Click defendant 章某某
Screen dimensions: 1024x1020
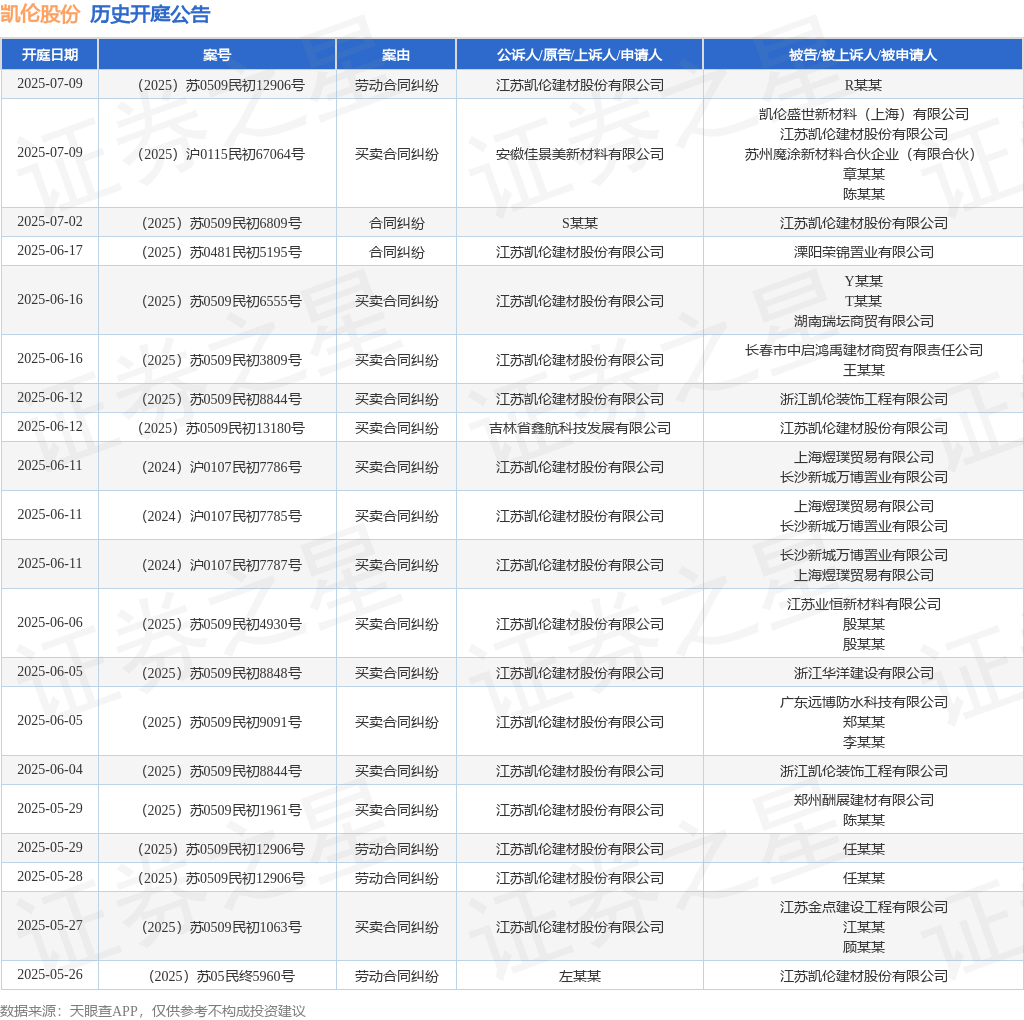point(863,174)
